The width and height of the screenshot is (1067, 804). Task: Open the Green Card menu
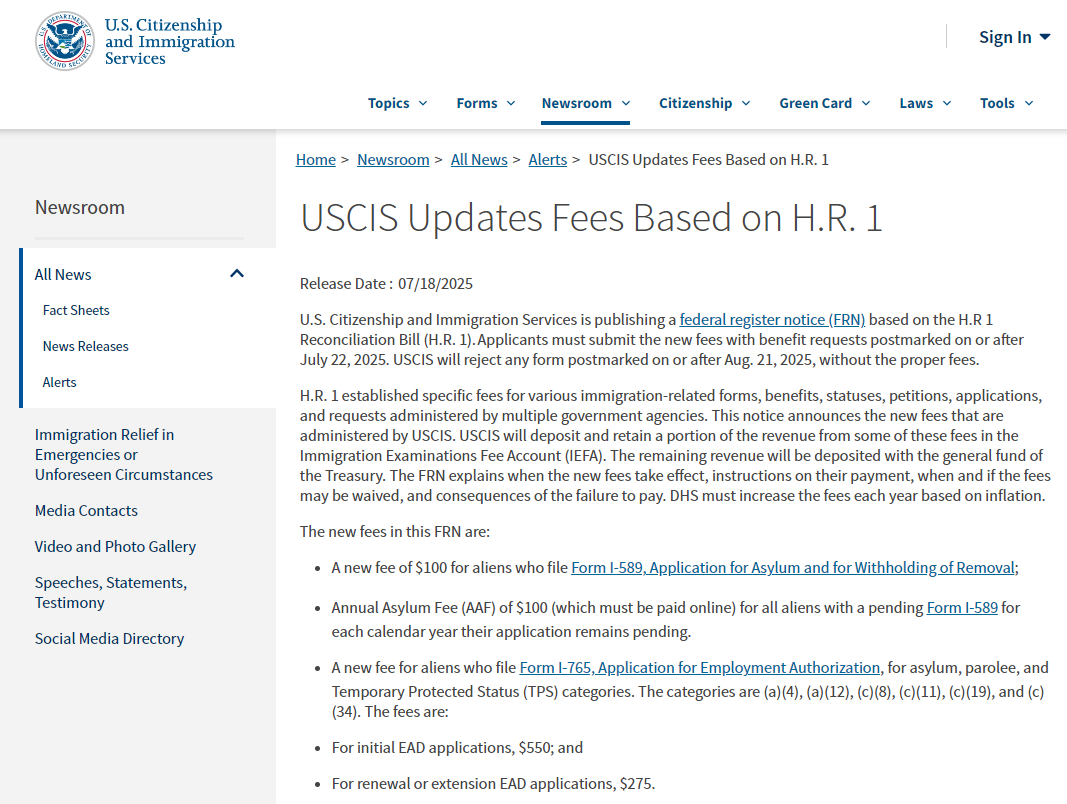[824, 103]
